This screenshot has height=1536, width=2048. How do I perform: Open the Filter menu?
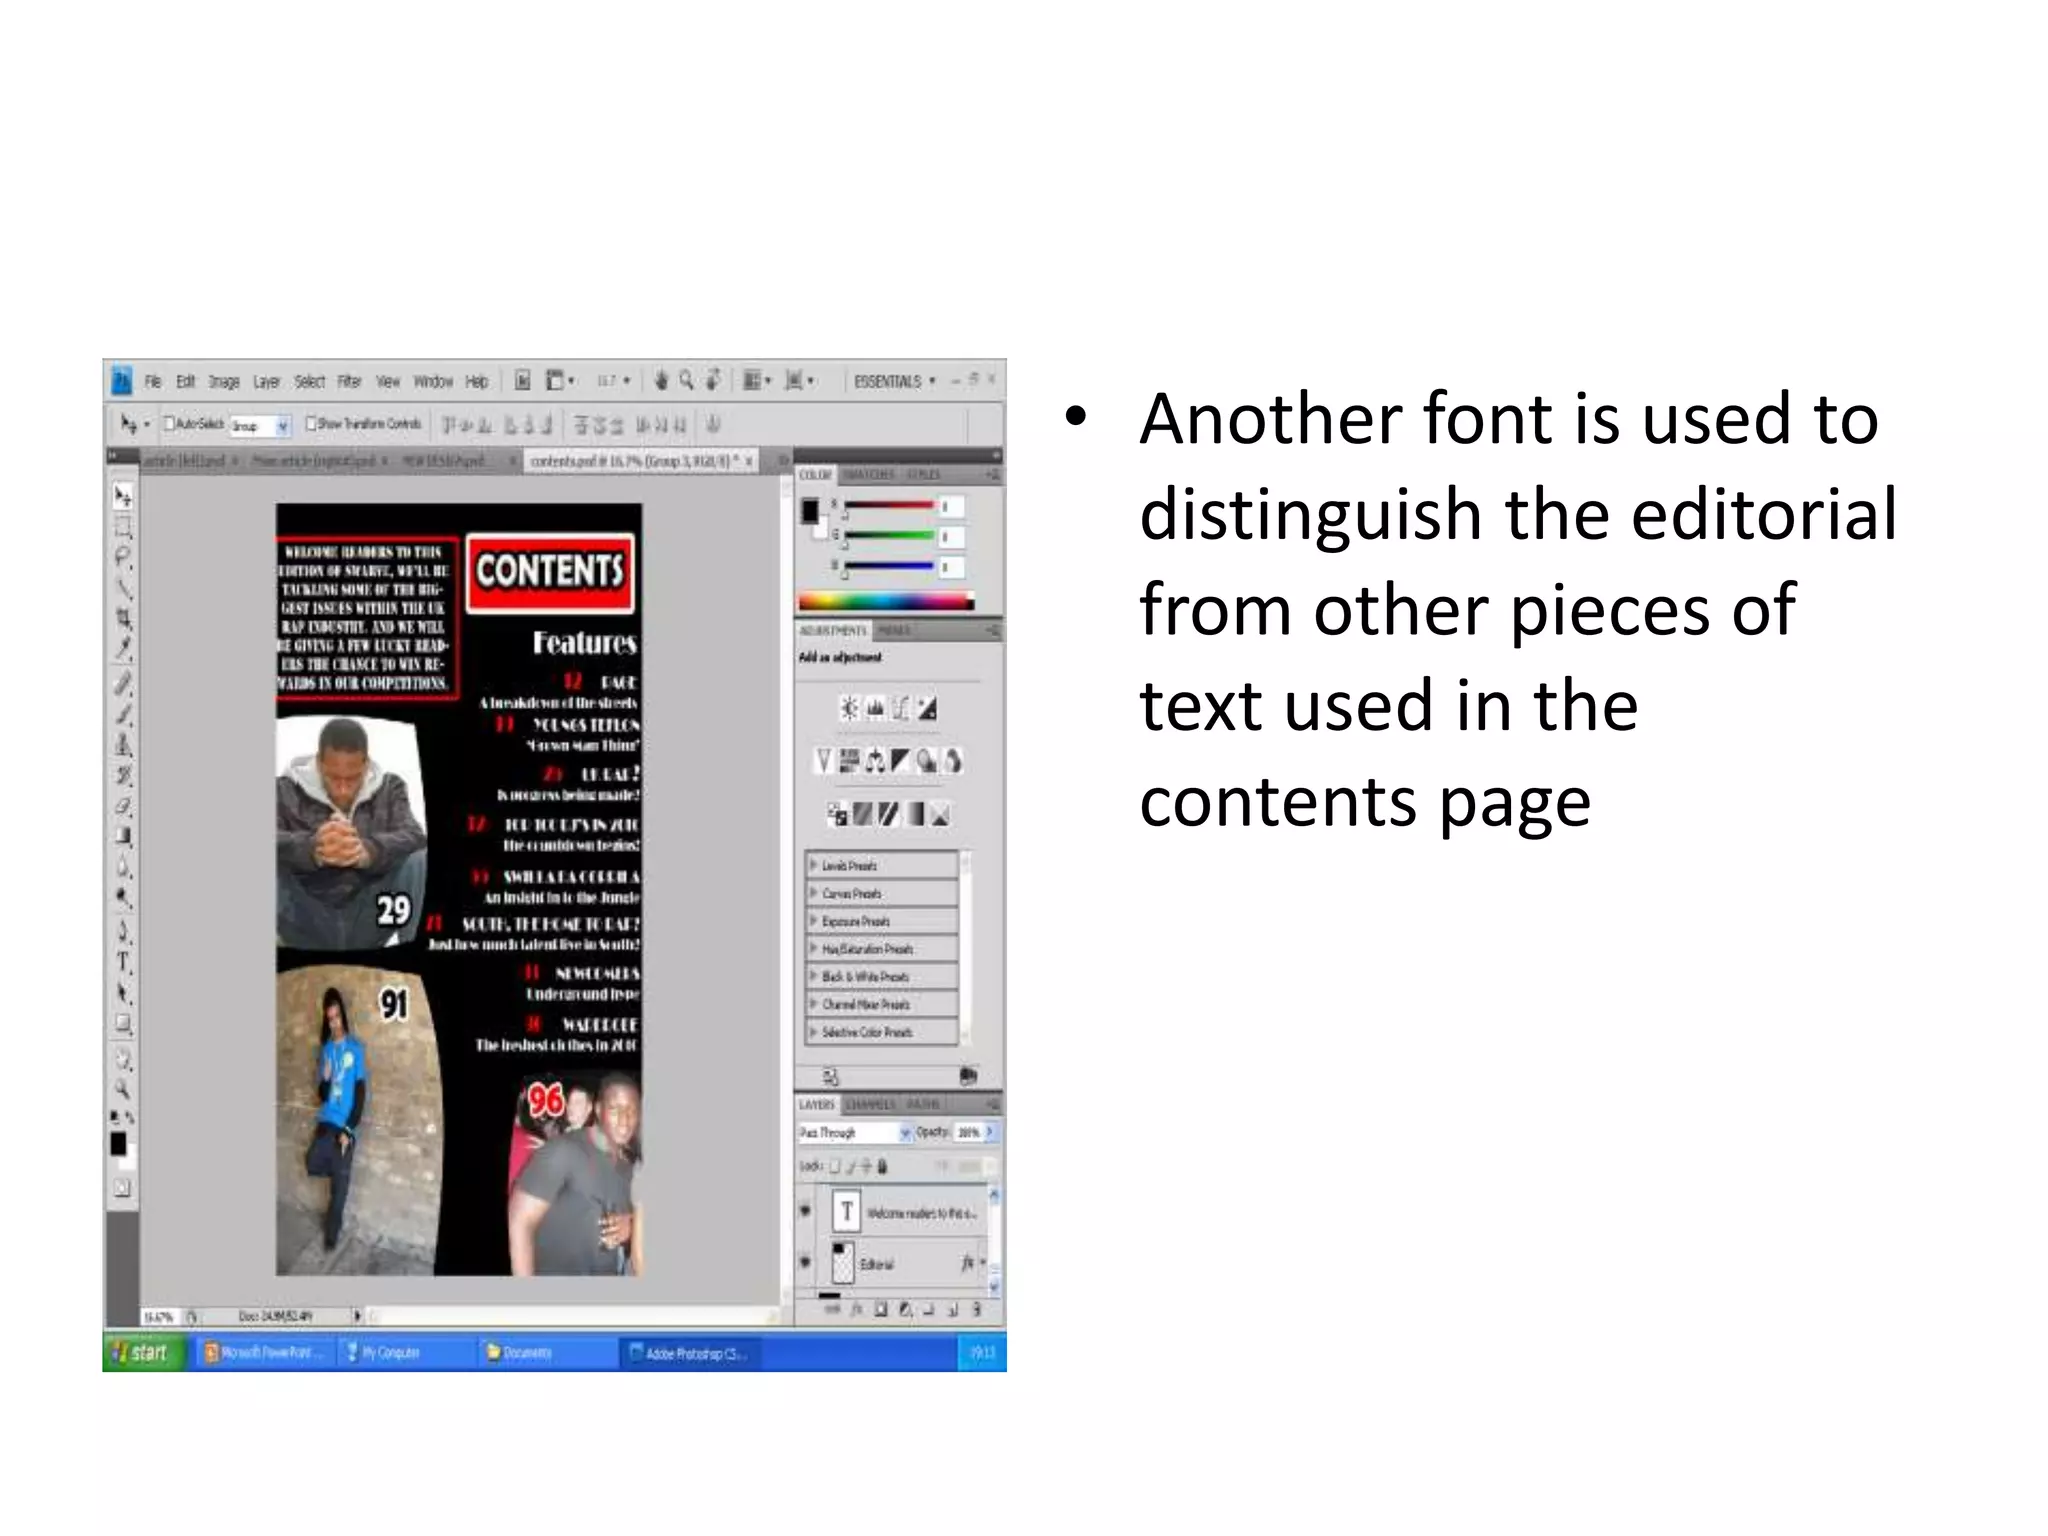pyautogui.click(x=349, y=381)
